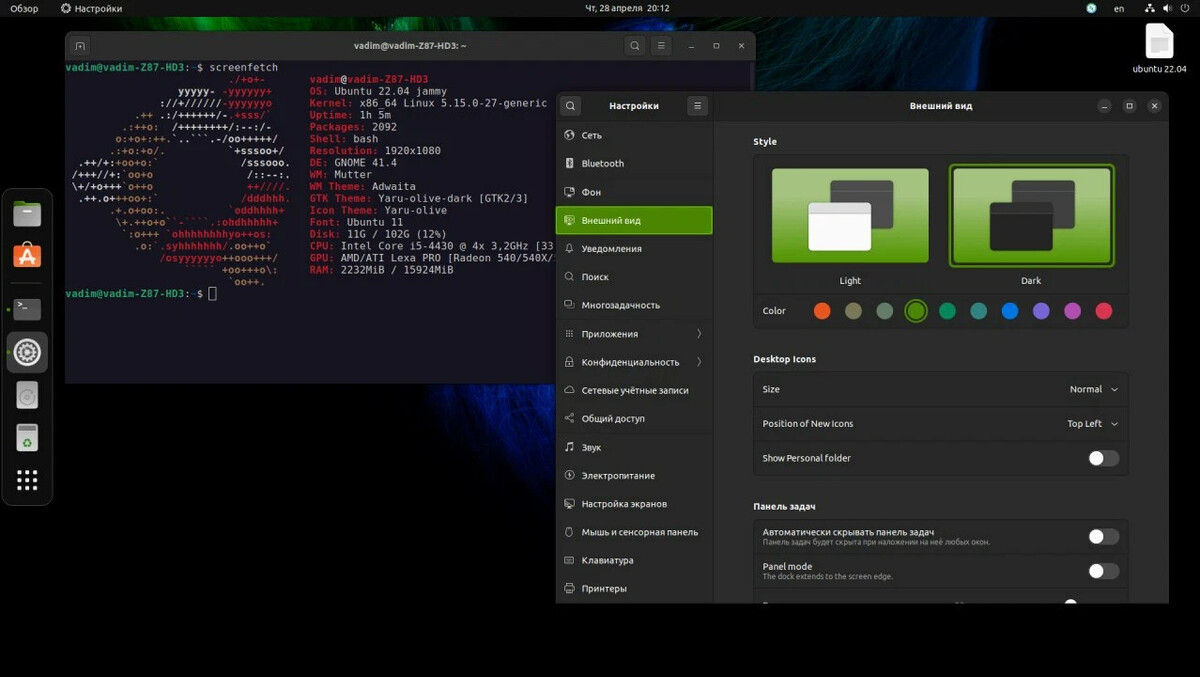This screenshot has height=677, width=1200.
Task: Open the Настройка экранов panel
Action: (634, 504)
